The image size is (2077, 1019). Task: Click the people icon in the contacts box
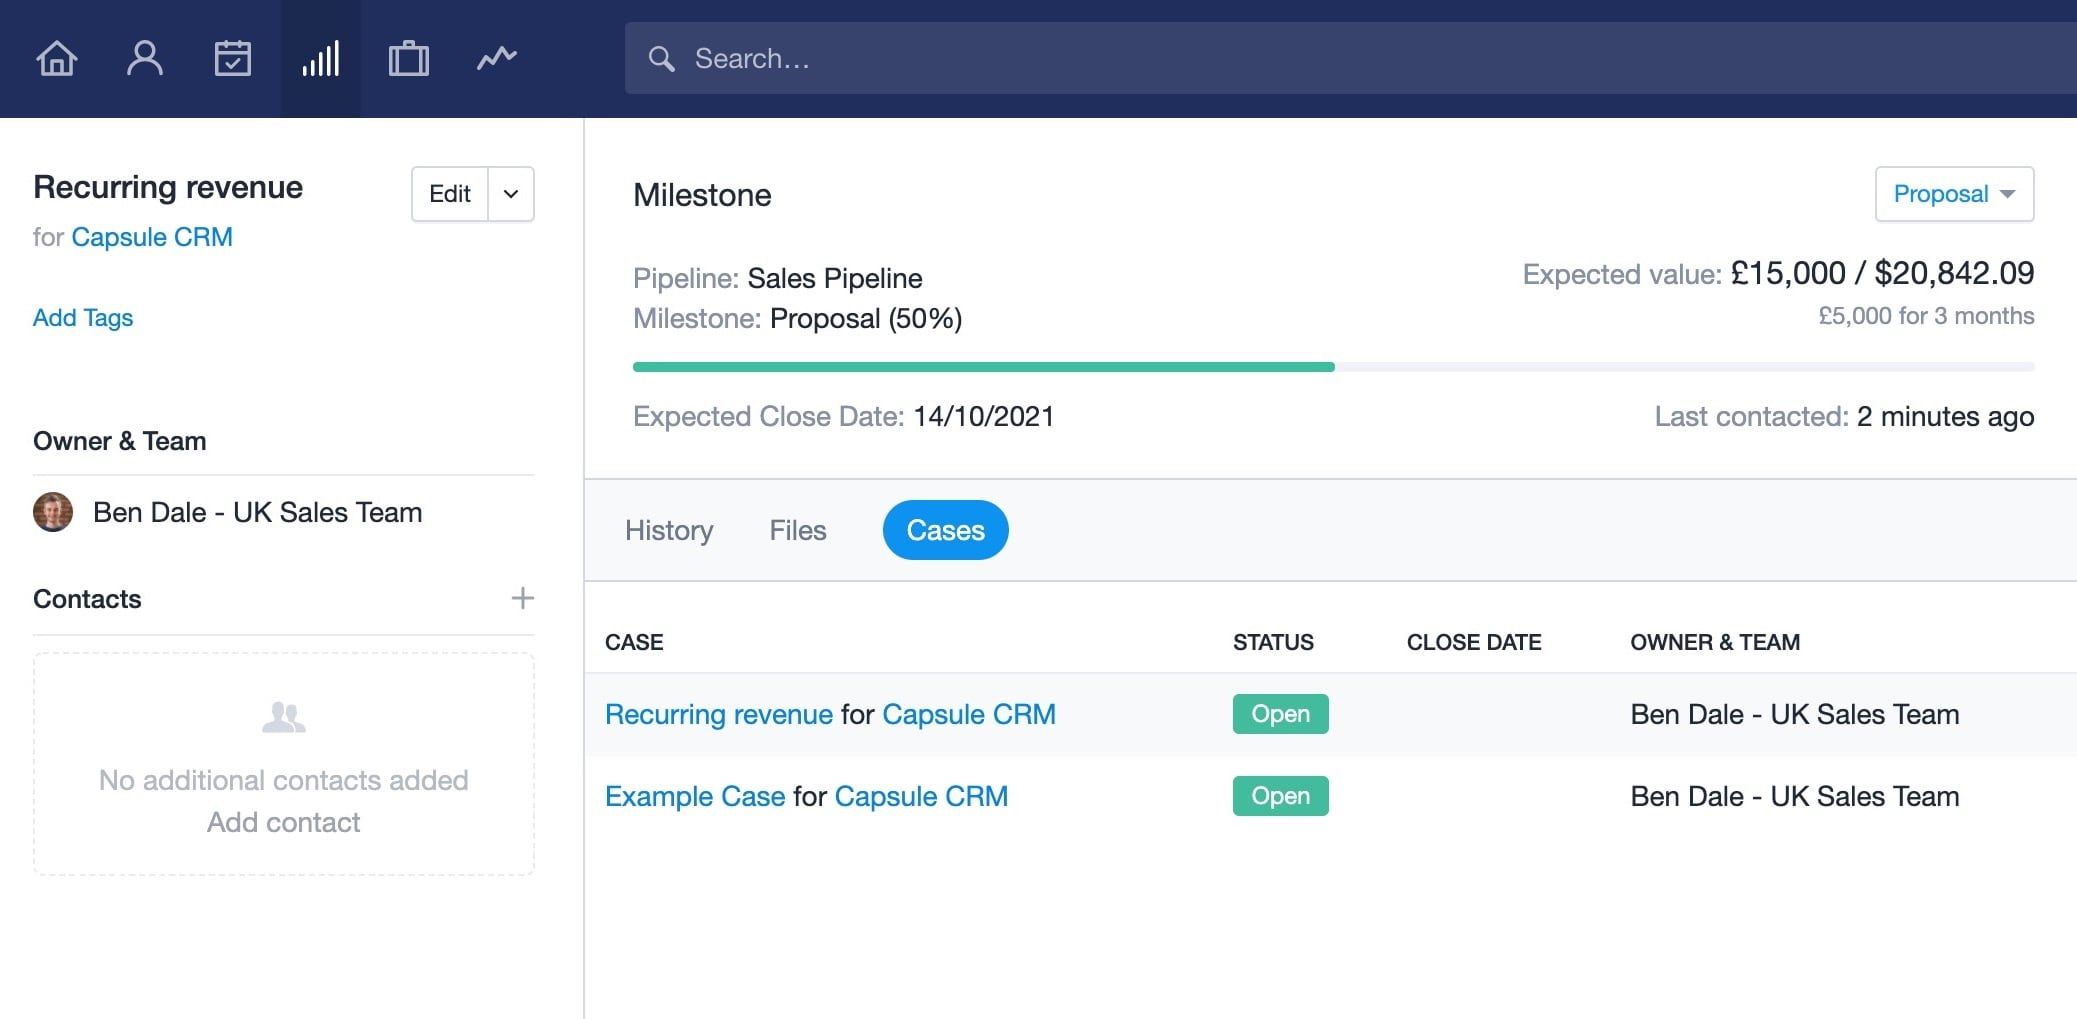click(283, 717)
